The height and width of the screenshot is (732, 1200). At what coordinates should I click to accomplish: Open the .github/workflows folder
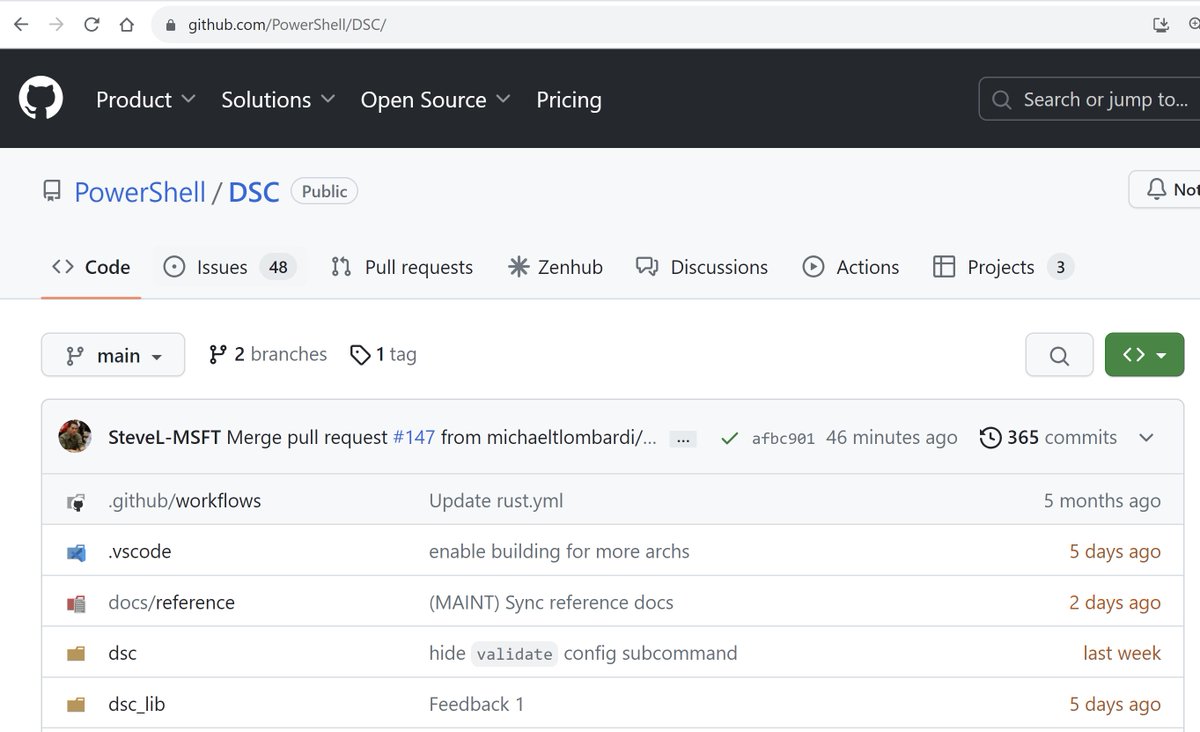click(x=184, y=501)
